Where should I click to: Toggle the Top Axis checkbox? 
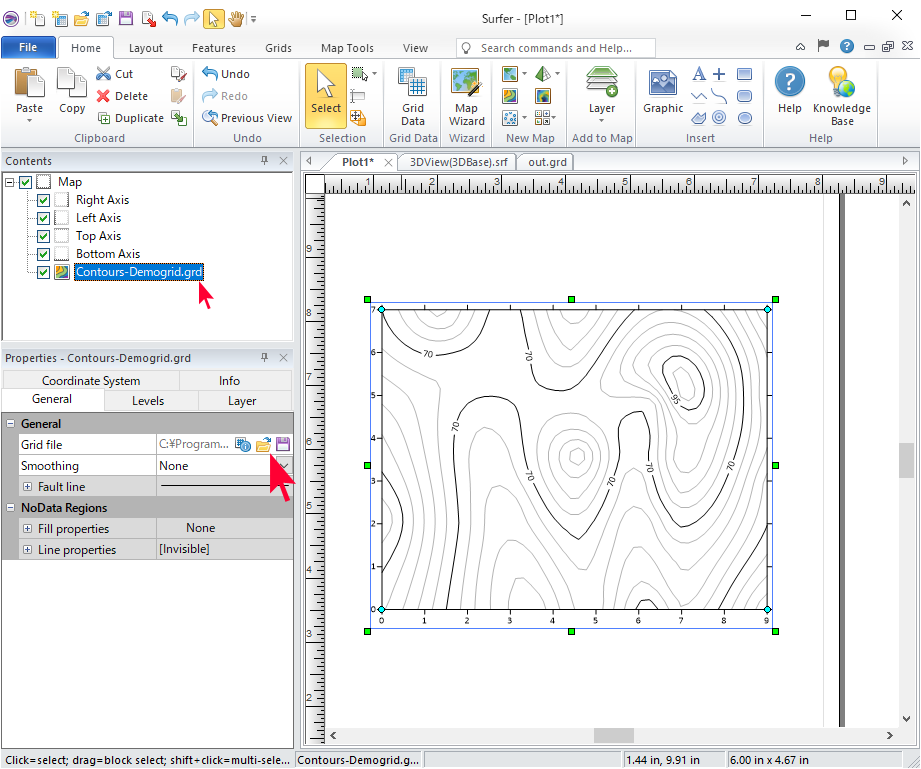pos(43,236)
